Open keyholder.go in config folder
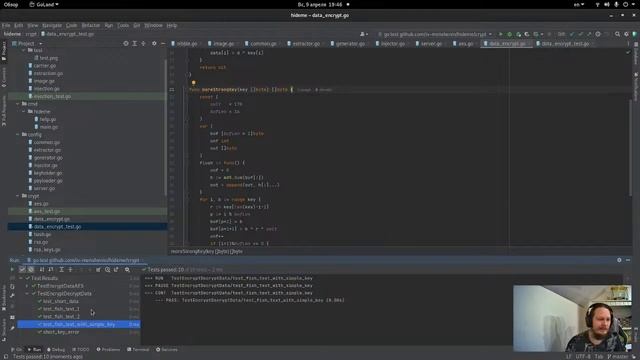Screen dimensions: 640x360 [47, 173]
